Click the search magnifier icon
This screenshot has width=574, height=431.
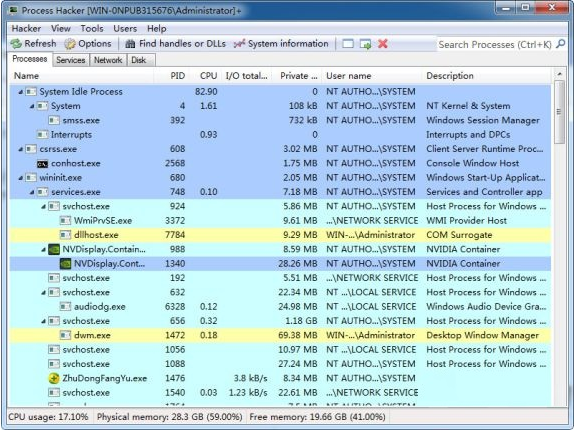click(560, 44)
